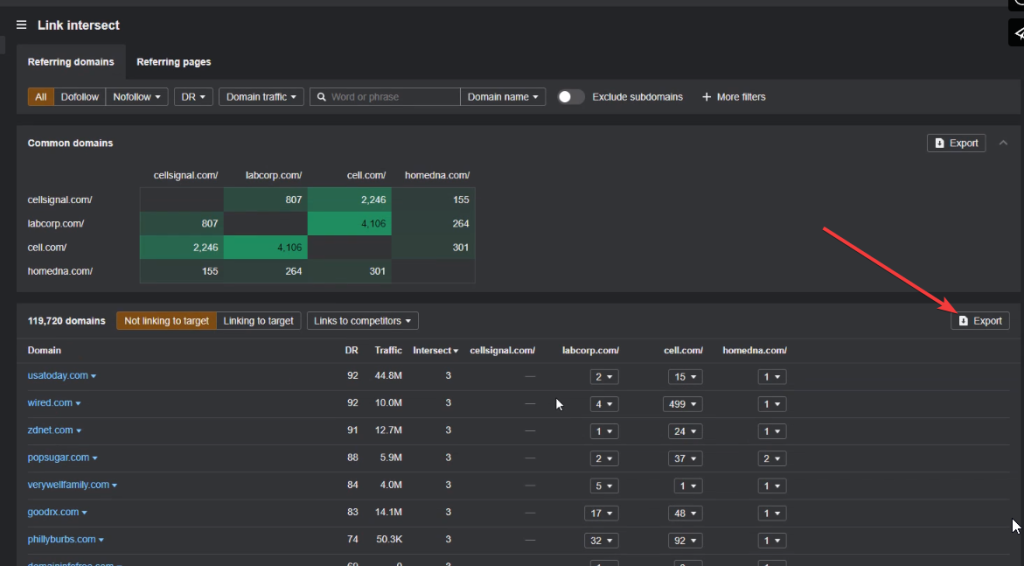Image resolution: width=1024 pixels, height=566 pixels.
Task: Open the zdnet.com domain link
Action: [x=50, y=430]
